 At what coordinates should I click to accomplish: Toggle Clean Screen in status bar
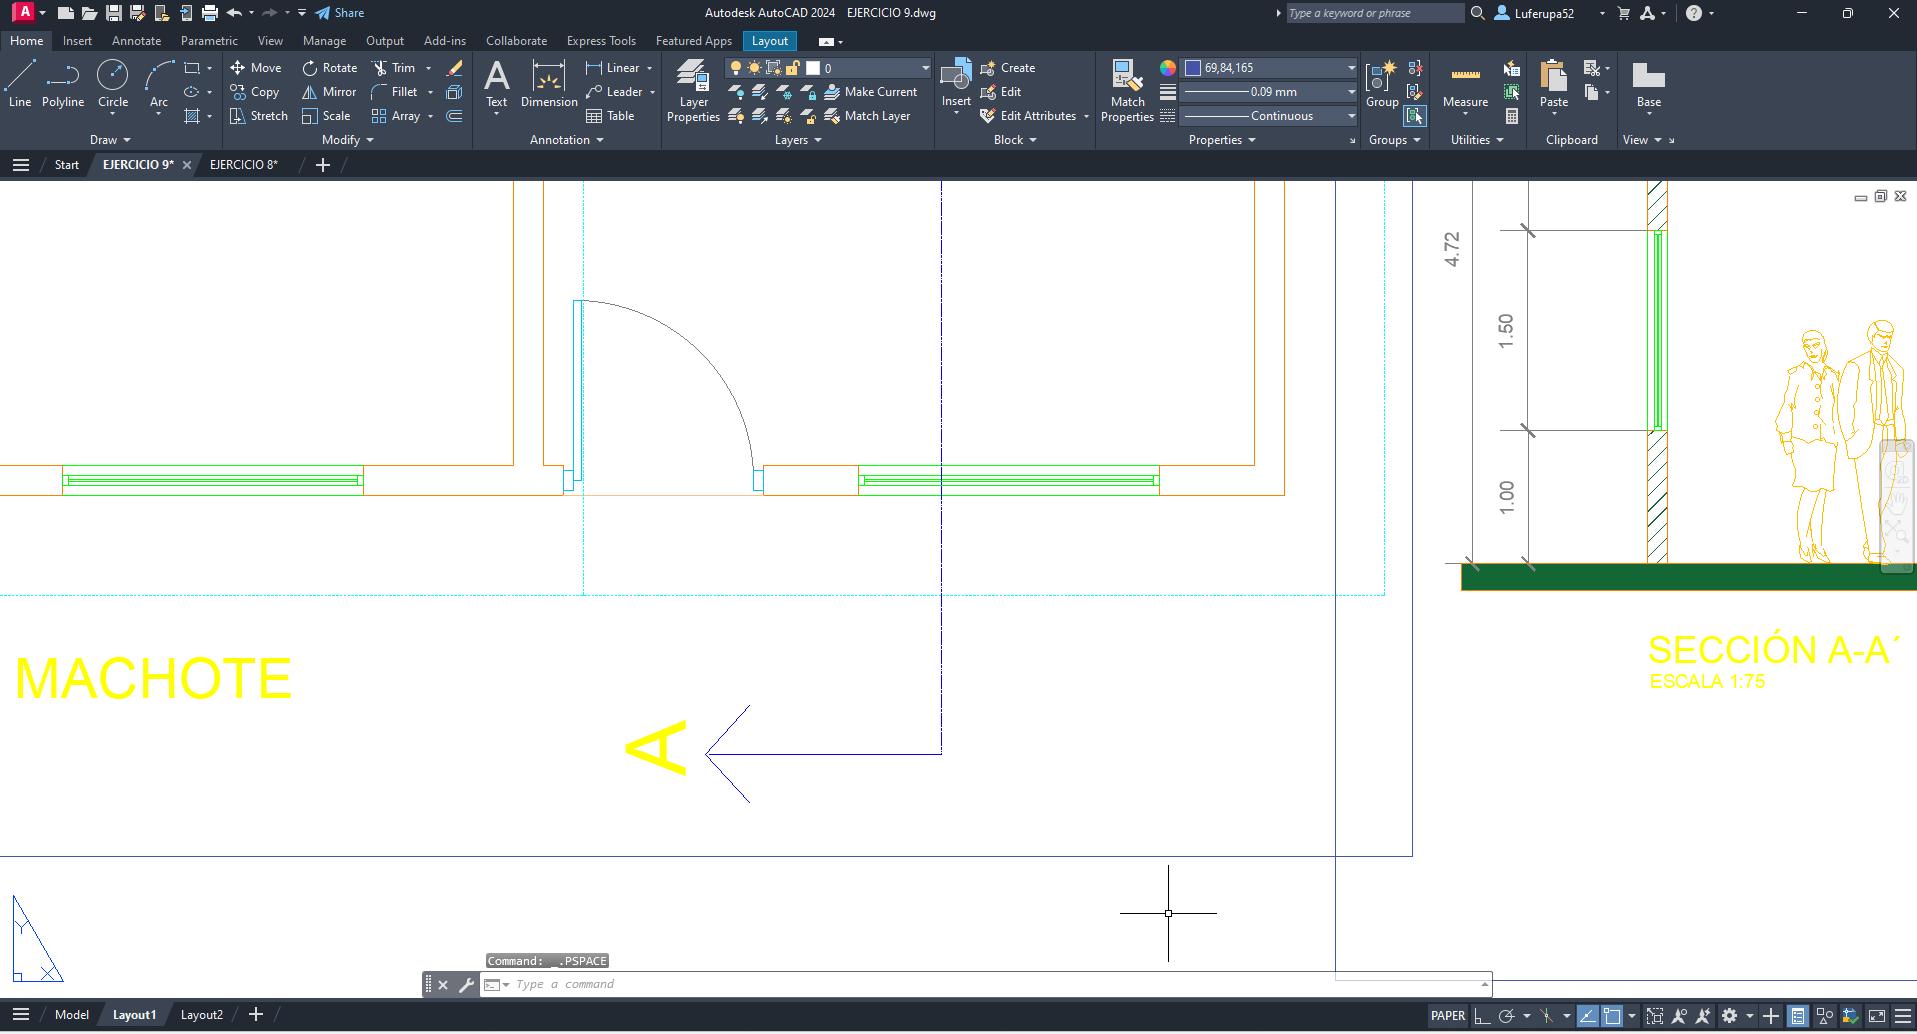pyautogui.click(x=1877, y=1016)
